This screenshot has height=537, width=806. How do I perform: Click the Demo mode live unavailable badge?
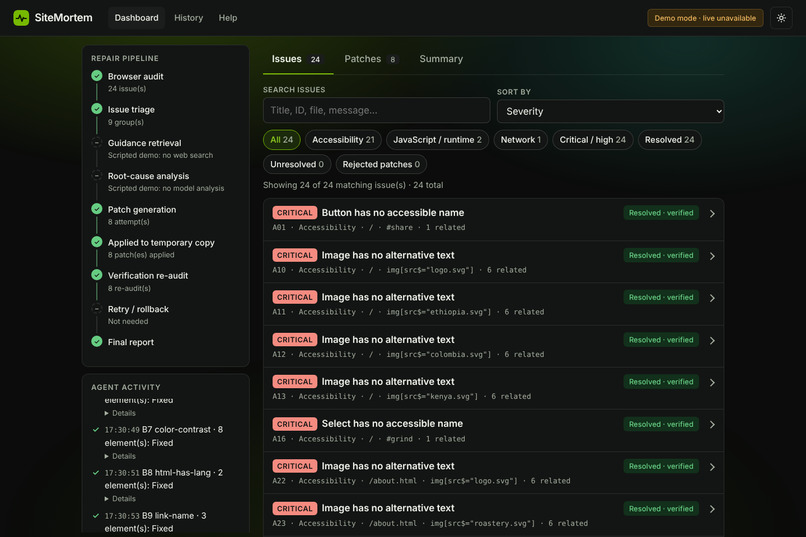pos(705,18)
